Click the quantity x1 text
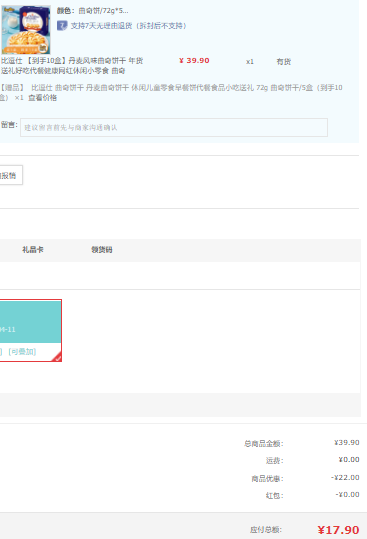Viewport: 367px width, 539px height. [250, 62]
